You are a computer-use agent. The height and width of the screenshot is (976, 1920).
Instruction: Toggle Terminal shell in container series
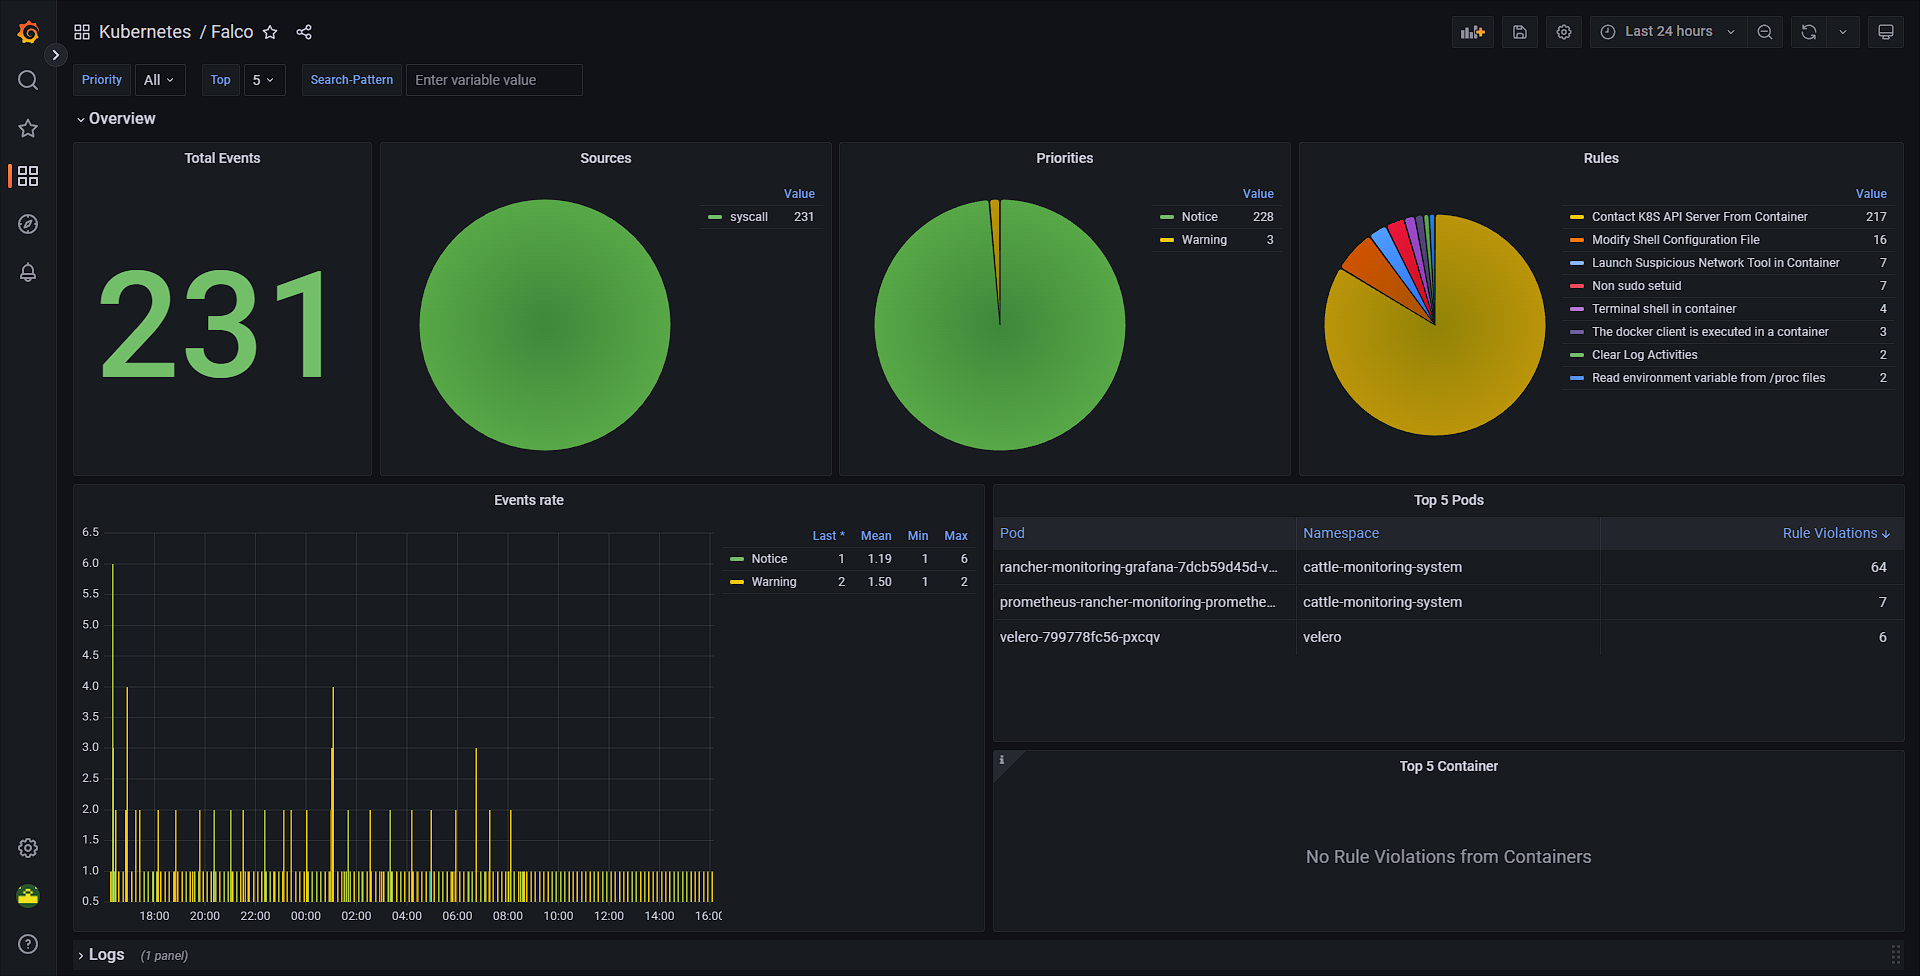(1664, 309)
